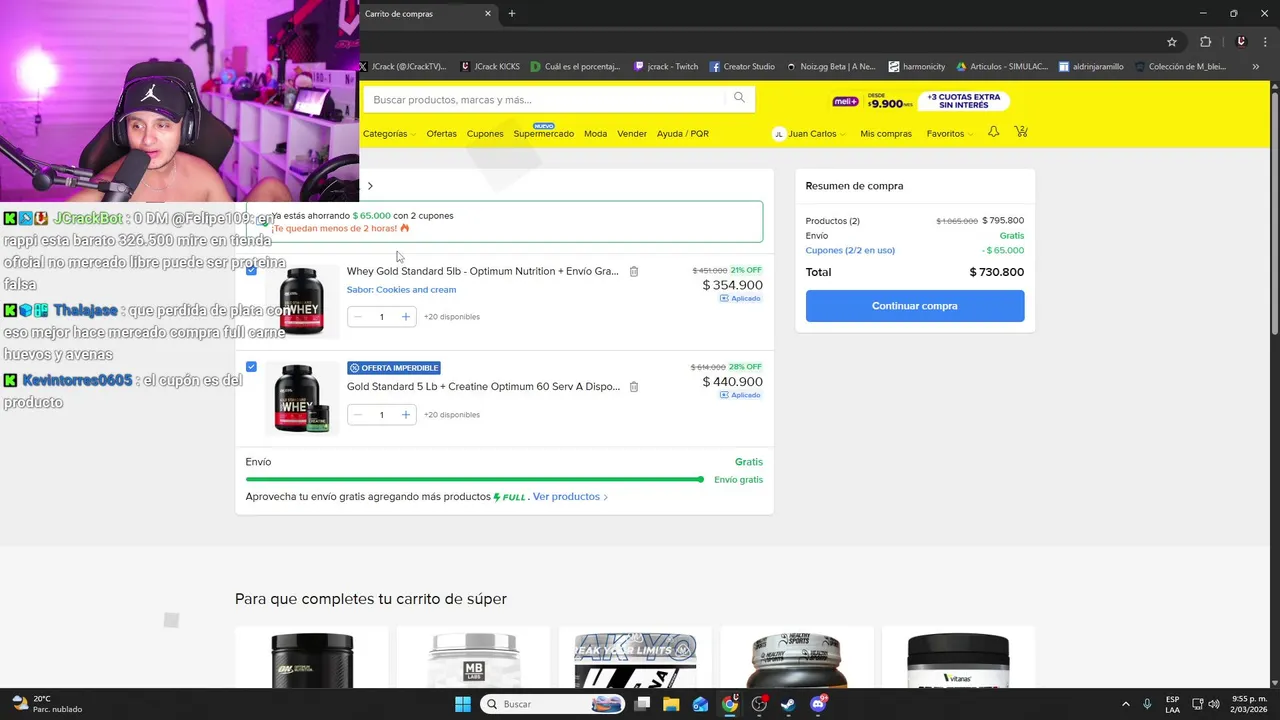Focus the Buscar productos search field
The image size is (1280, 720).
[x=546, y=99]
